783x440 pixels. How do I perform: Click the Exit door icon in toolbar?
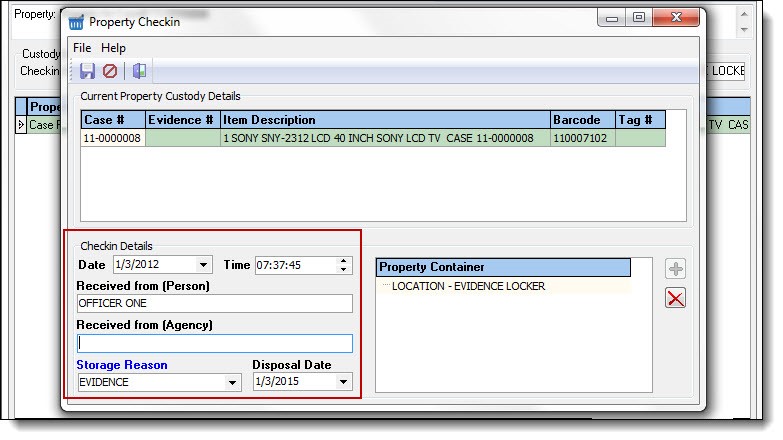[139, 71]
